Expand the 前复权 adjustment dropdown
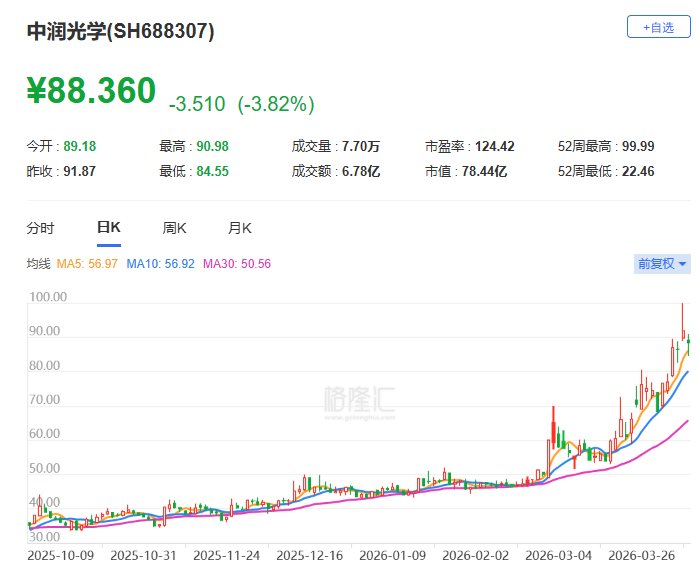699x567 pixels. [662, 264]
